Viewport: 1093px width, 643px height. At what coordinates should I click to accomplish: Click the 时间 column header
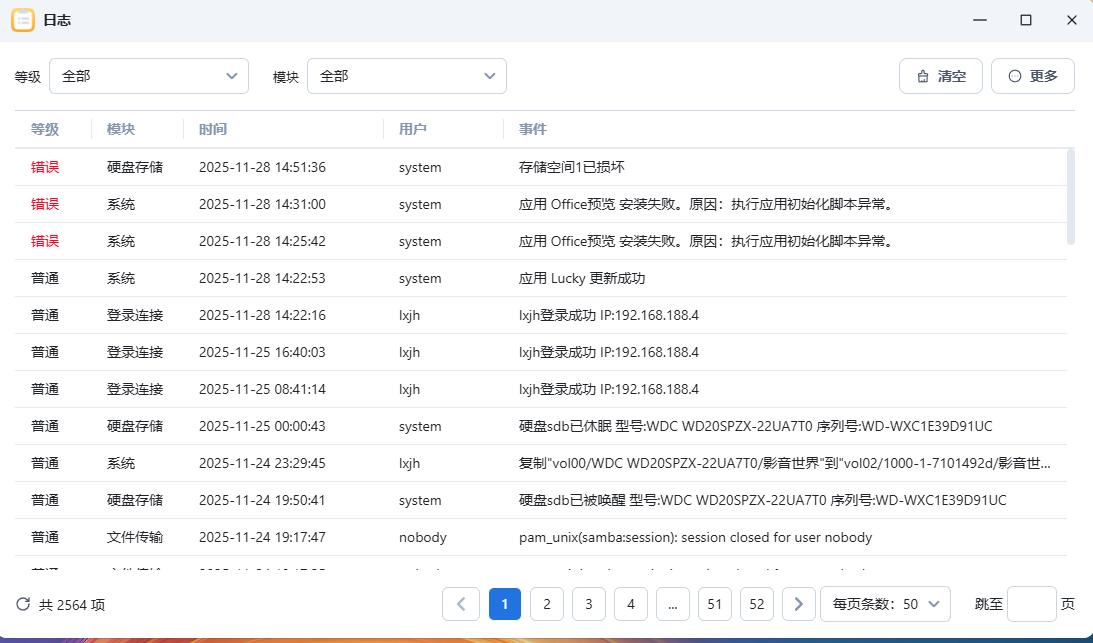click(x=213, y=129)
